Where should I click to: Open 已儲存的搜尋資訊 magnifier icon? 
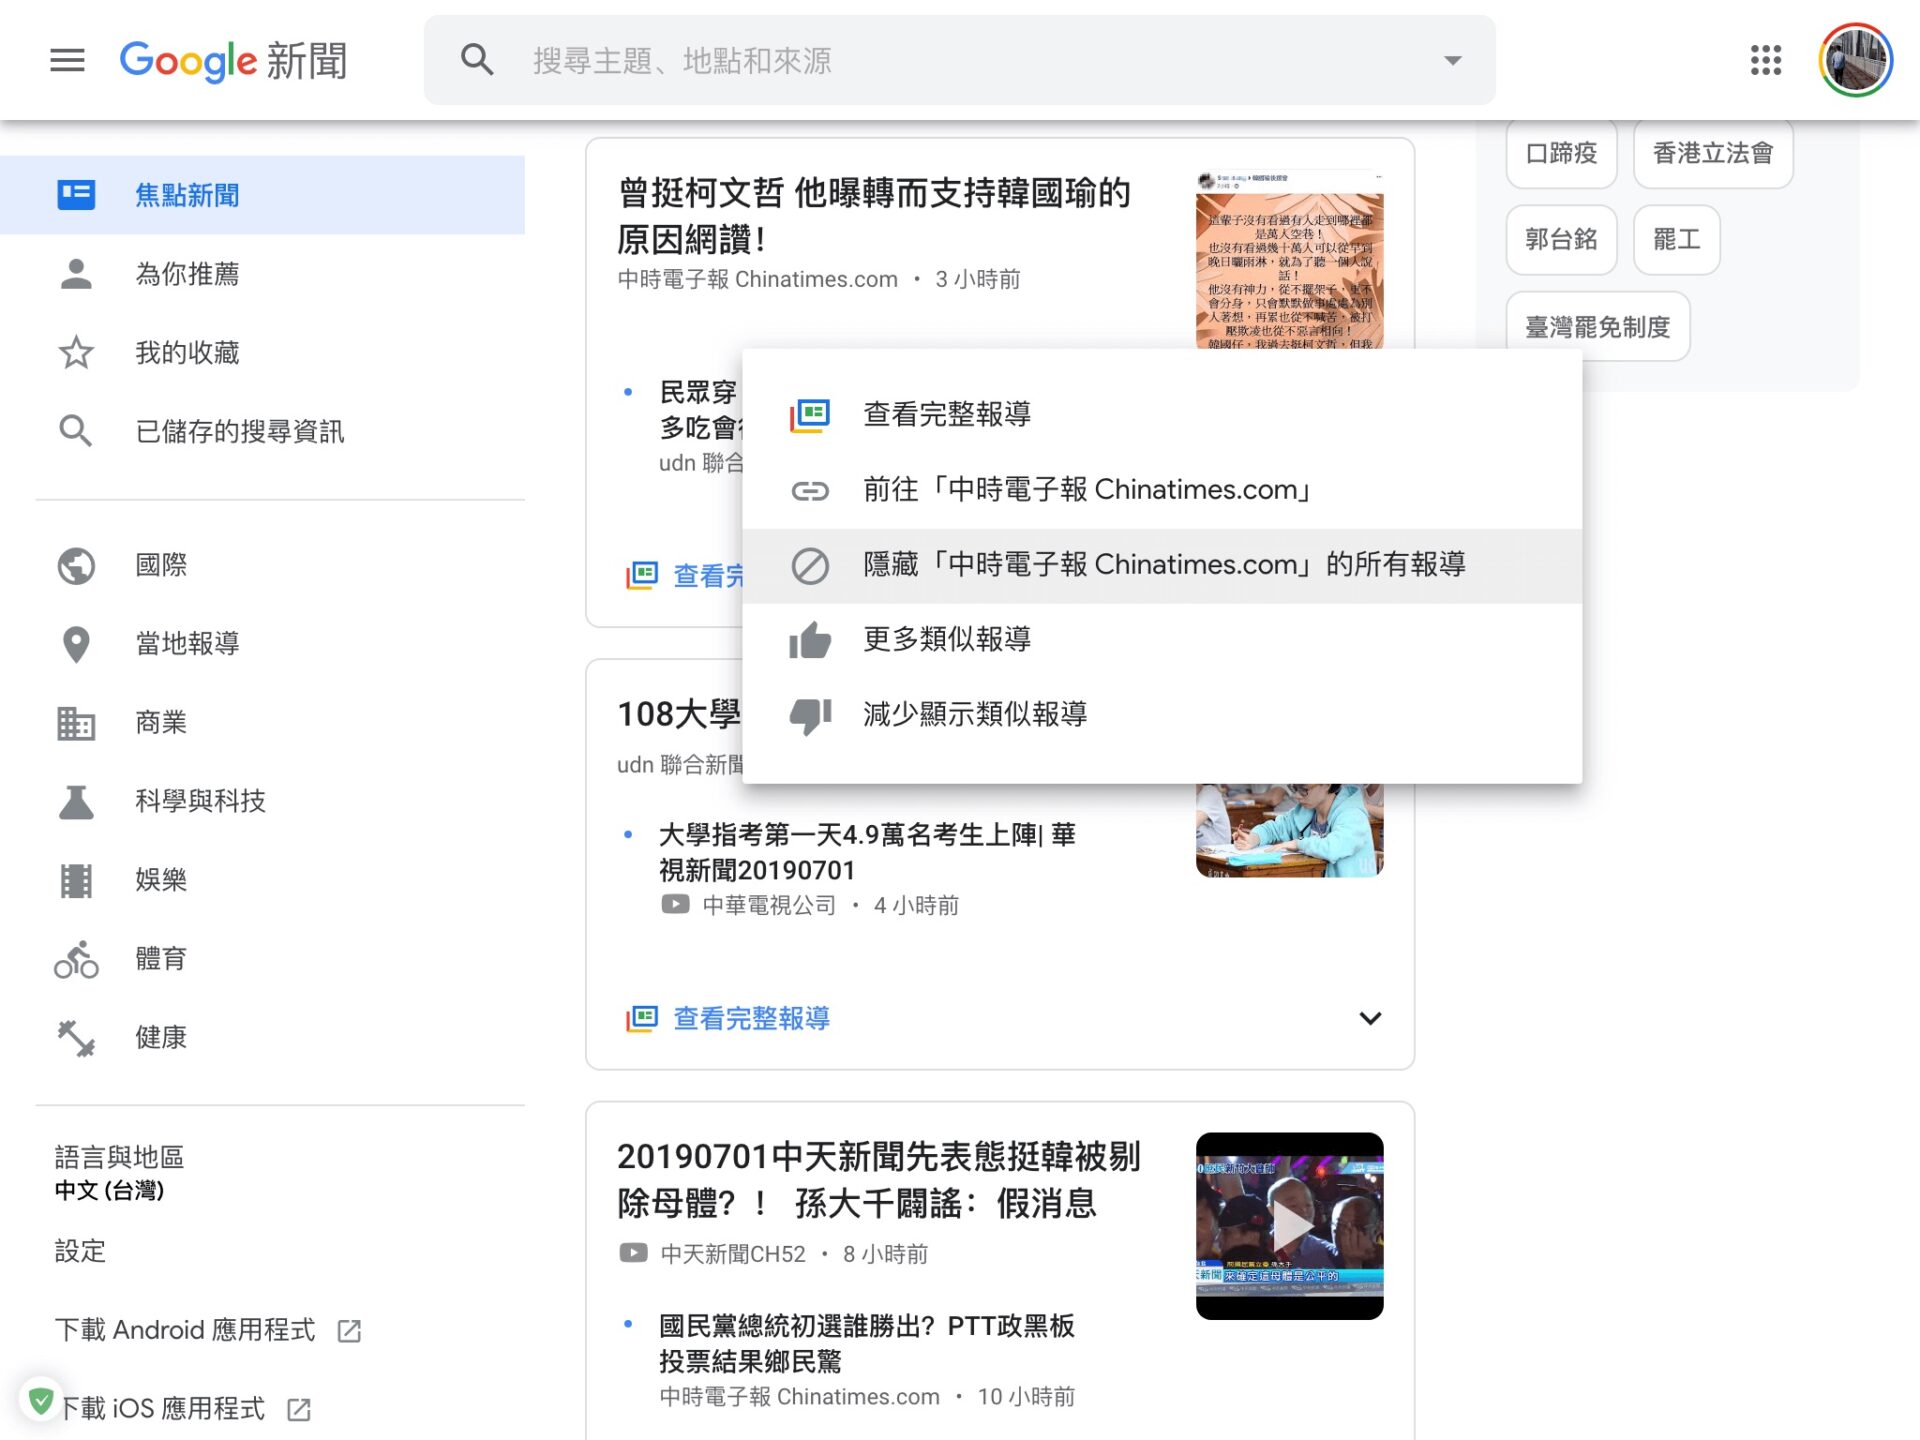[x=76, y=431]
